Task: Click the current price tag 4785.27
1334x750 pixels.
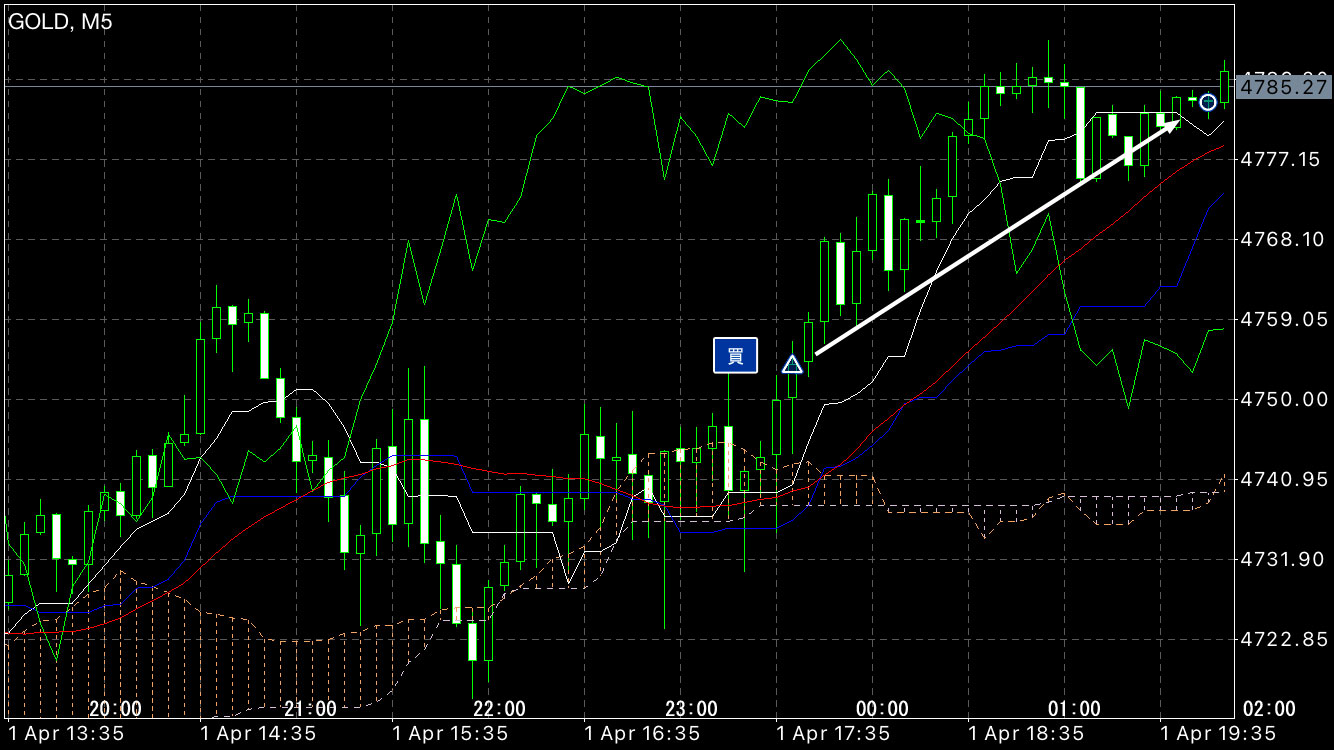Action: (1283, 88)
